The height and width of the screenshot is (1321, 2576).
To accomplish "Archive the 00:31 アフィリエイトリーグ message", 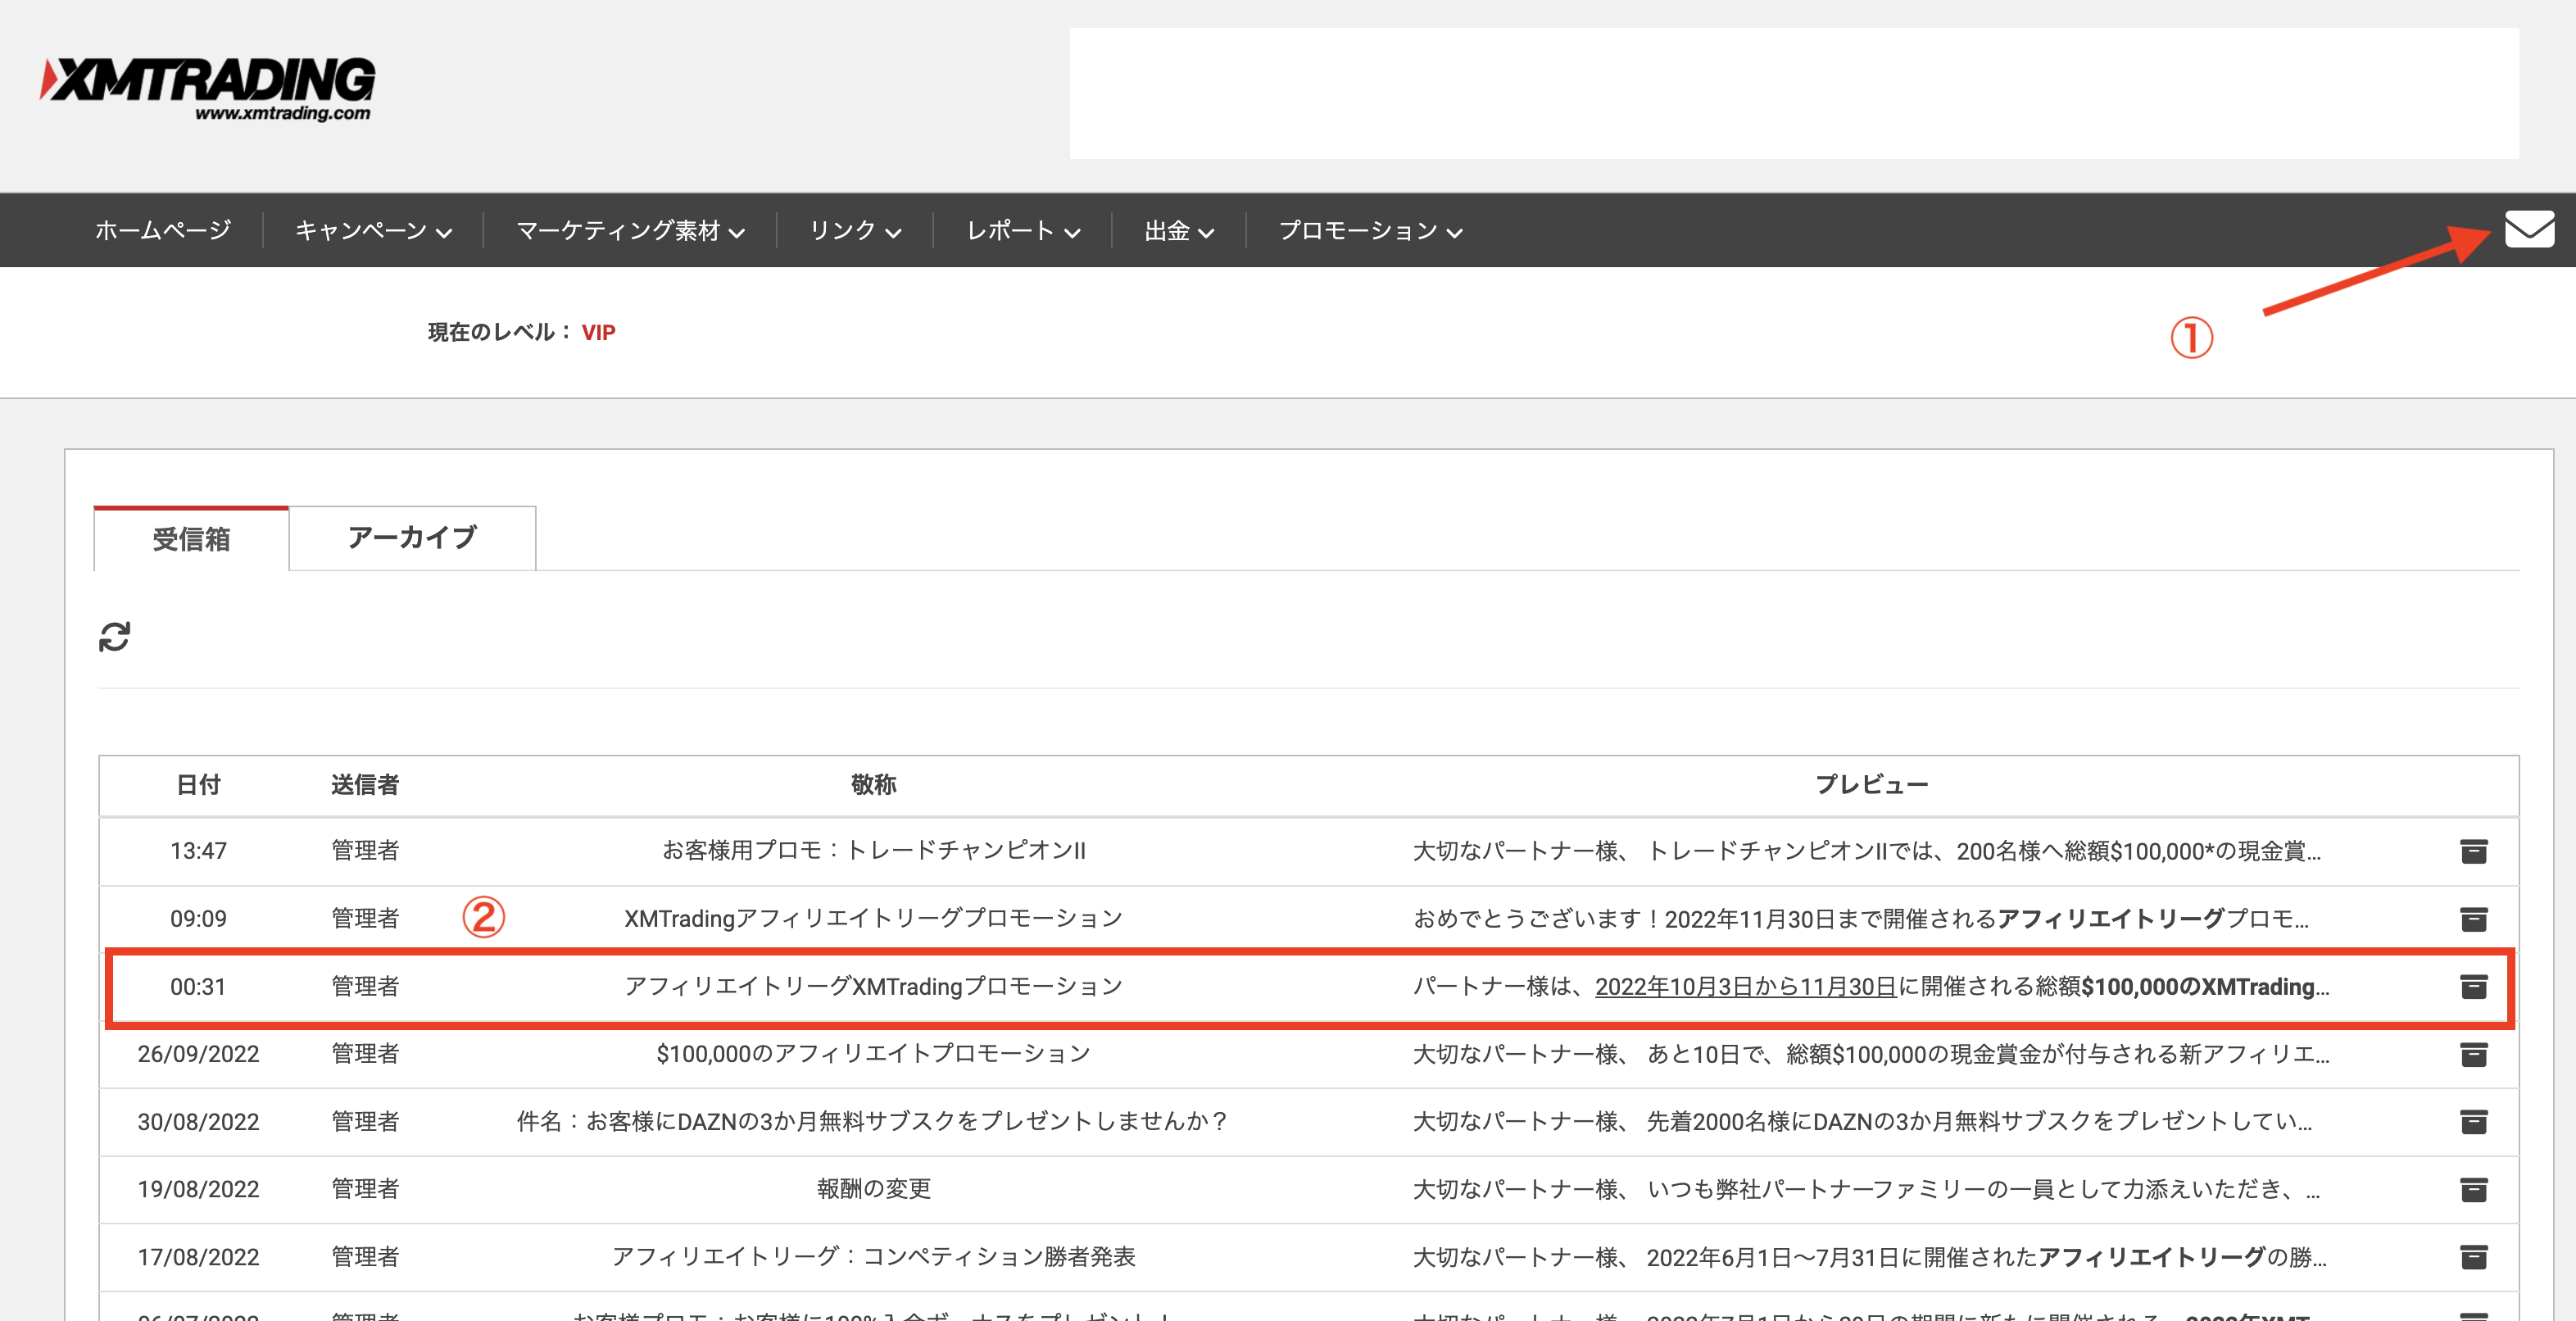I will (x=2473, y=987).
